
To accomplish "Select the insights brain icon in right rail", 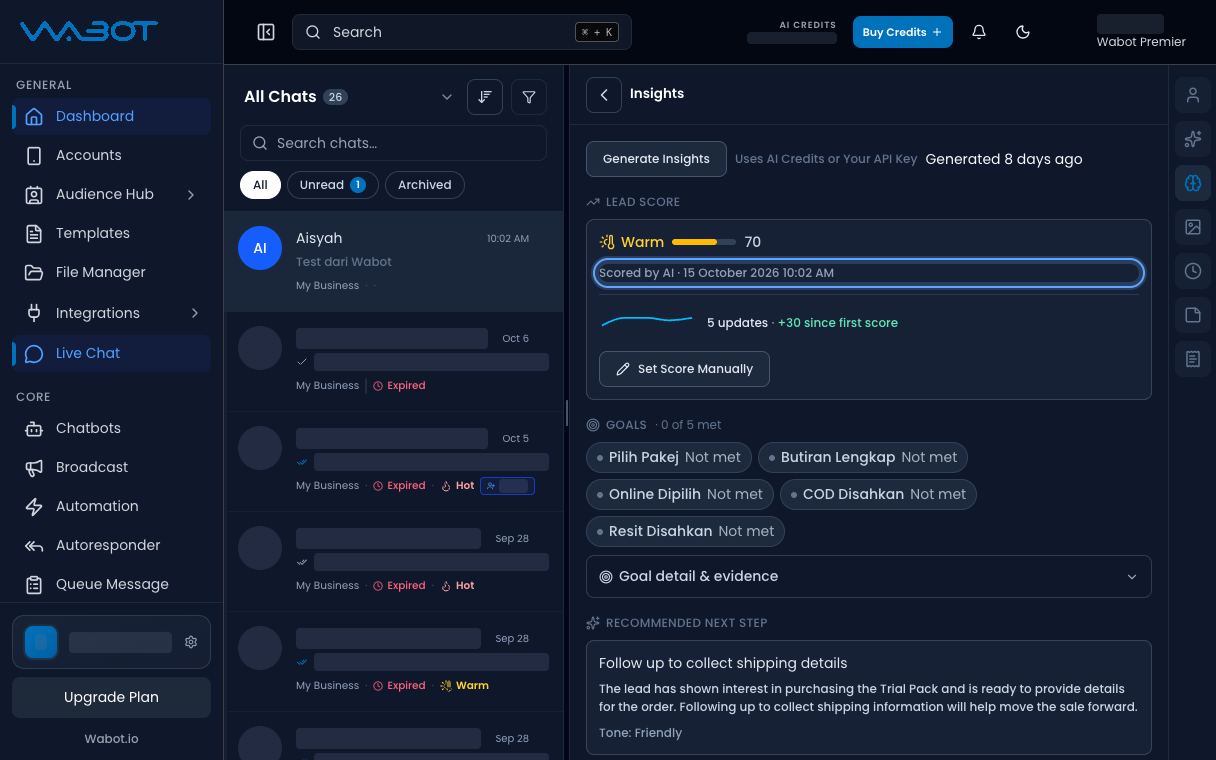I will (1193, 184).
